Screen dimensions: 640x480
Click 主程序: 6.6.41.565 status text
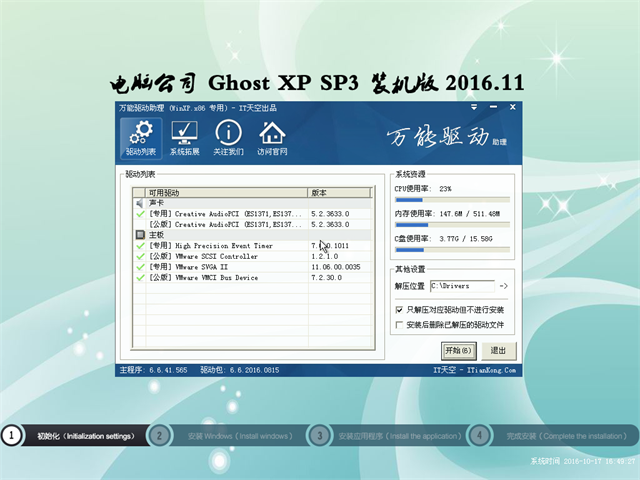[153, 370]
